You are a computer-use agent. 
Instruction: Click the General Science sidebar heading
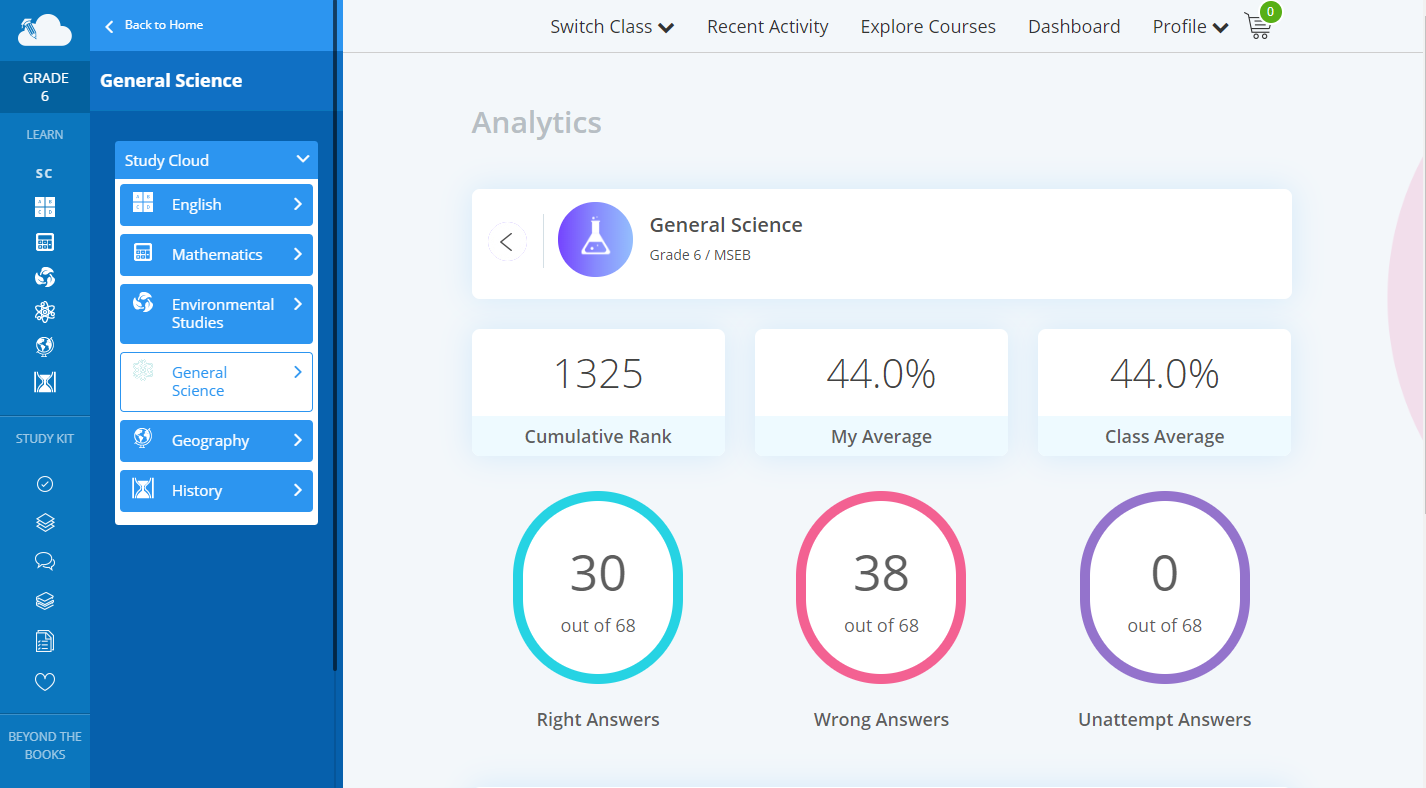171,81
